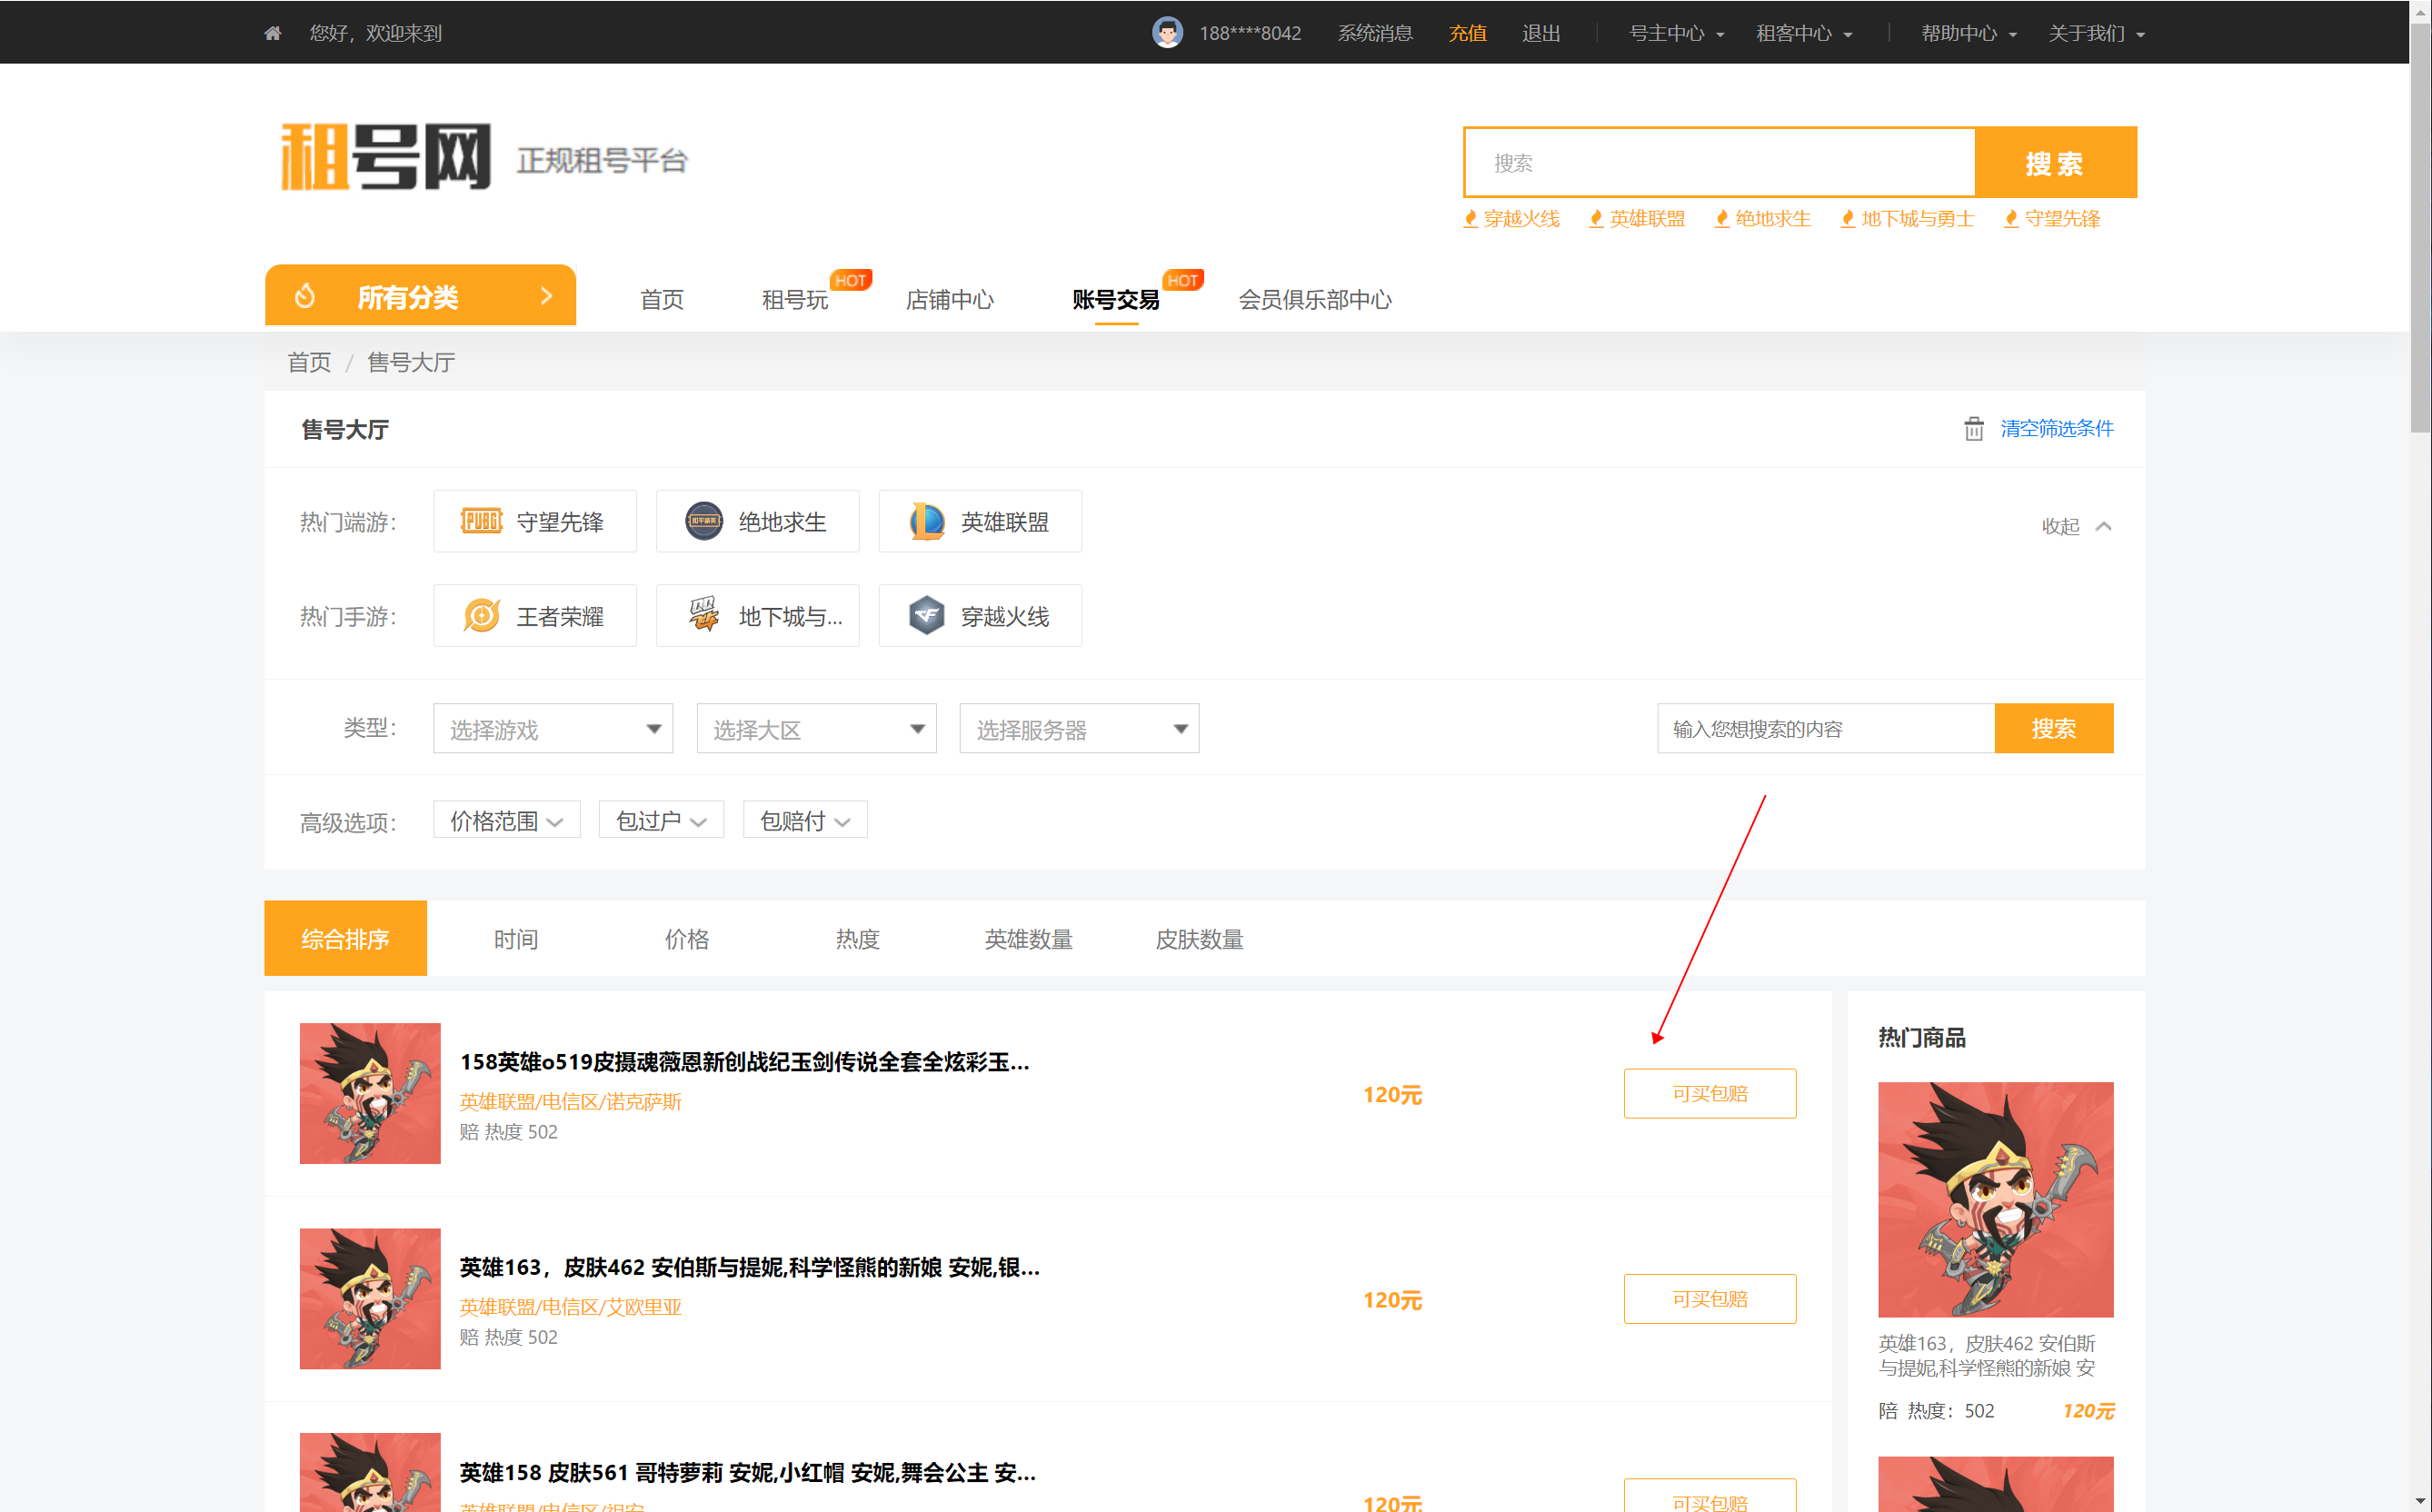2432x1512 pixels.
Task: Open the 会员俱乐部中心 navigation item
Action: 1314,299
